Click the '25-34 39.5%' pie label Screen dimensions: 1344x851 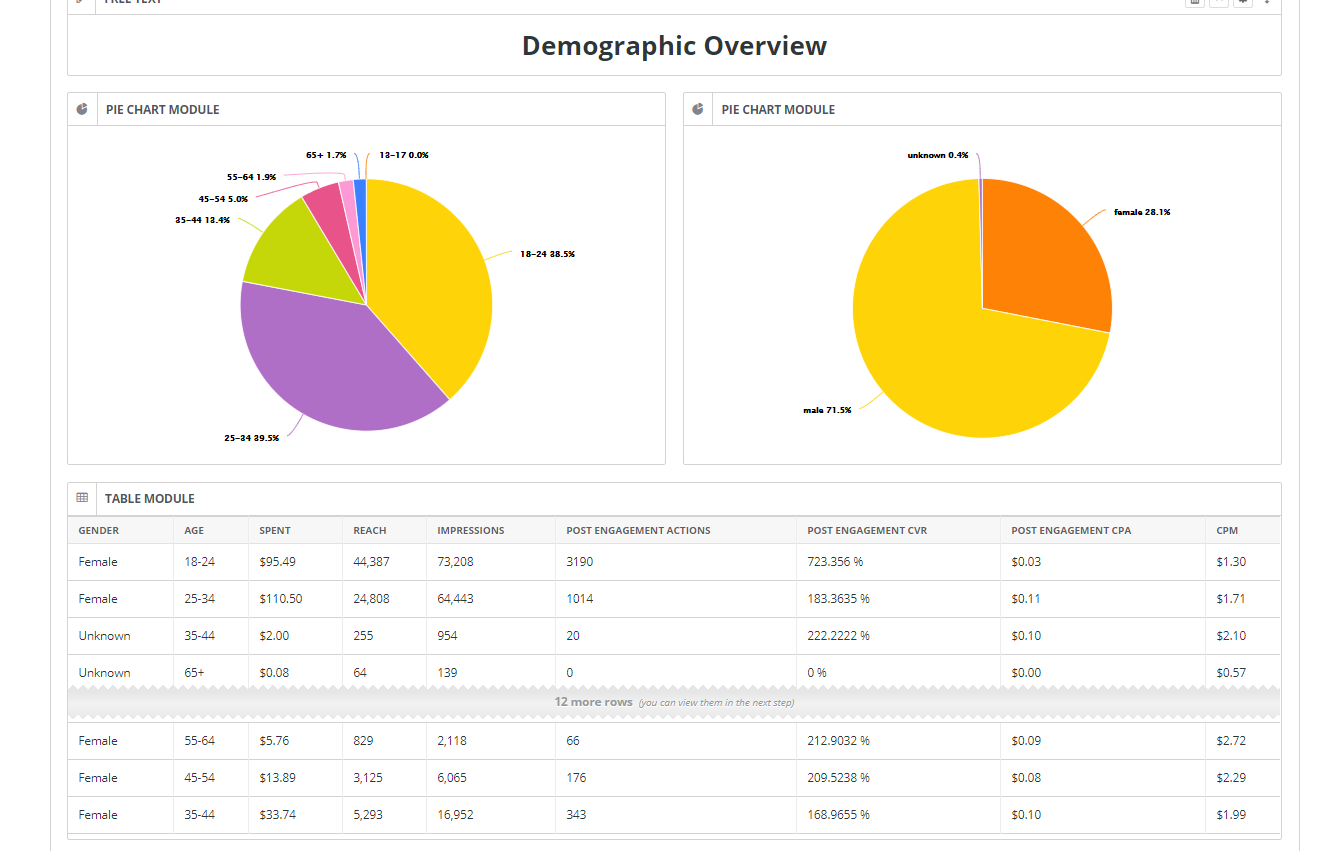(x=251, y=438)
